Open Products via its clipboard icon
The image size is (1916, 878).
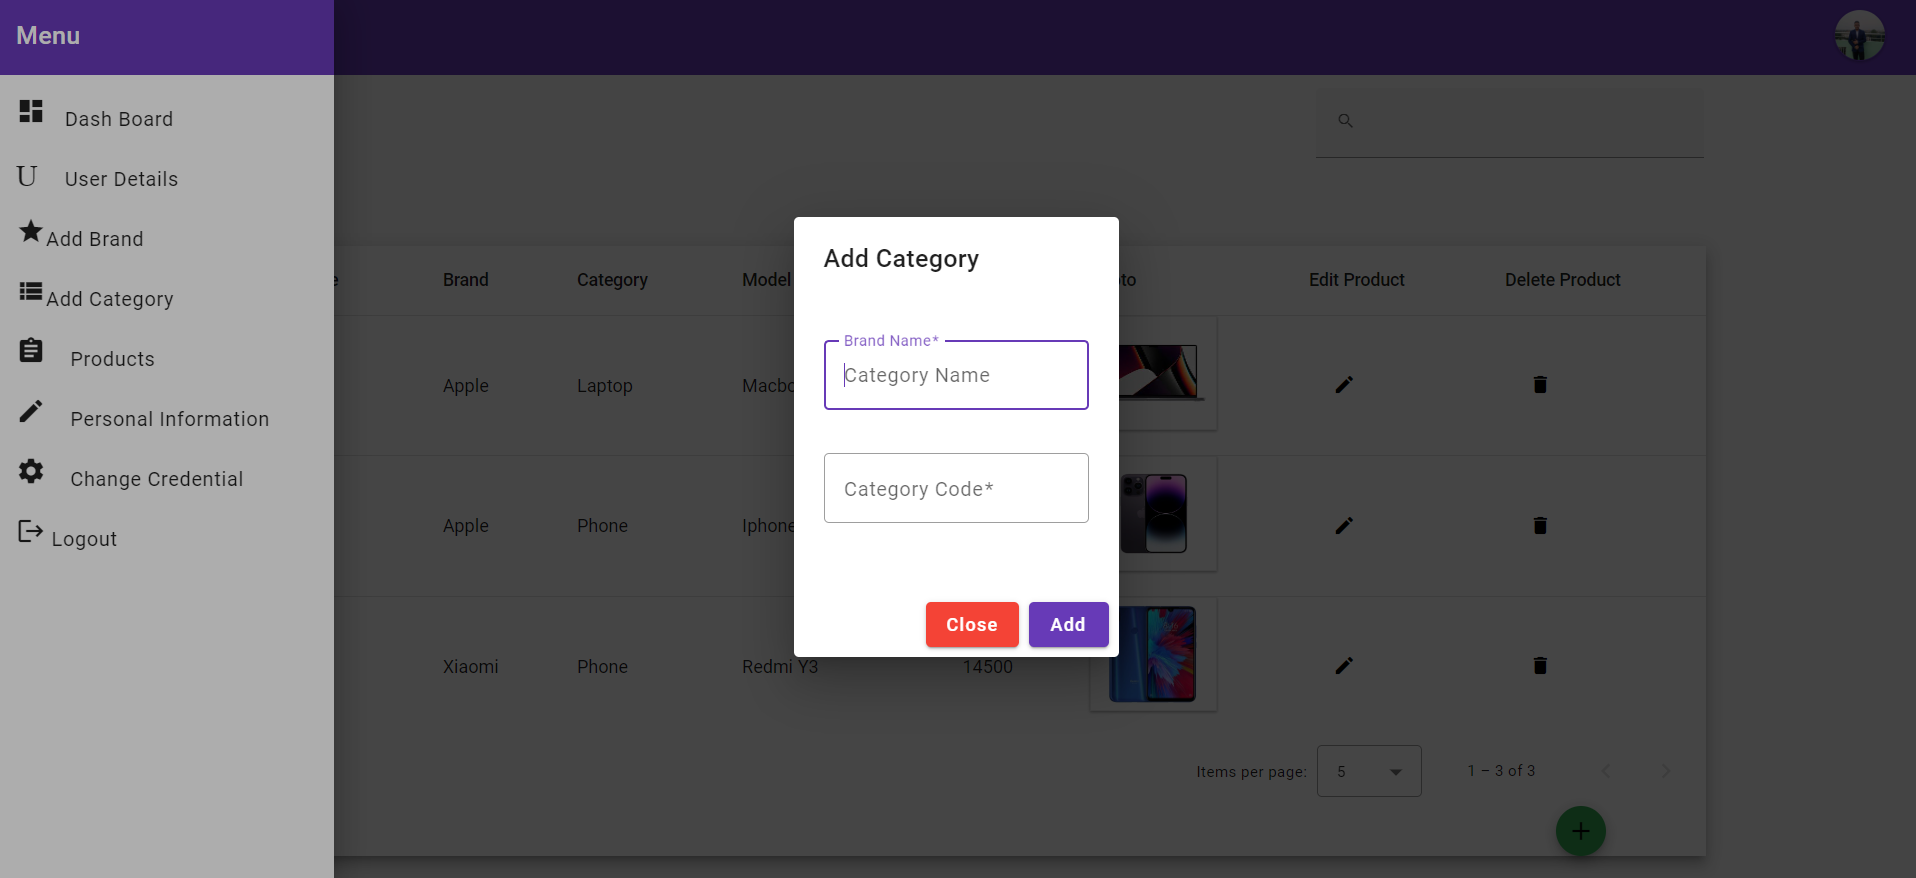(x=30, y=351)
